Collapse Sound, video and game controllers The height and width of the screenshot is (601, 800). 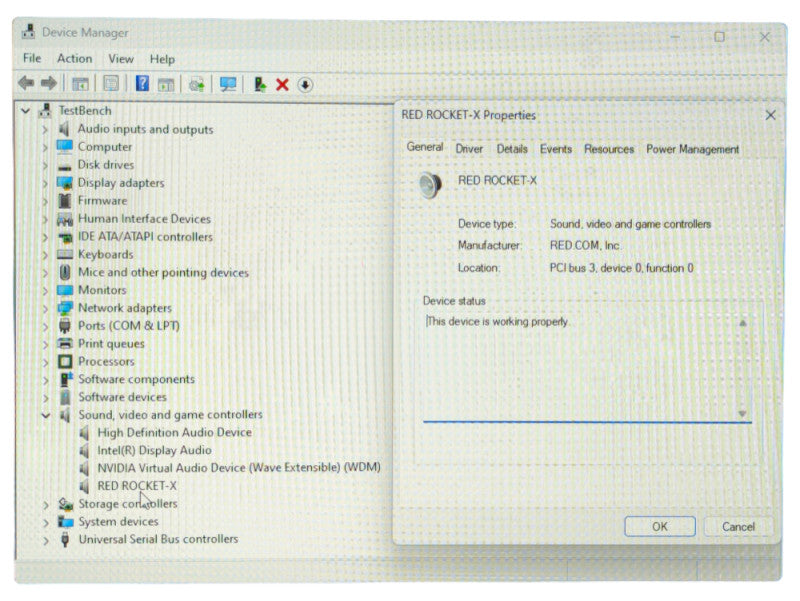(x=46, y=415)
